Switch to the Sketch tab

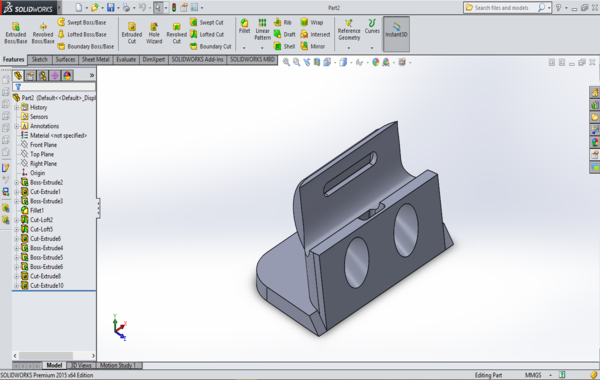tap(40, 60)
